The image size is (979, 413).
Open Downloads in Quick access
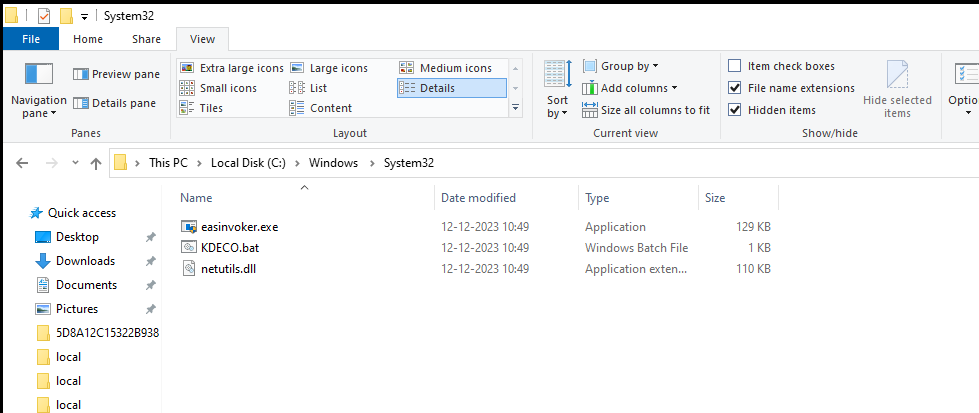click(x=86, y=261)
